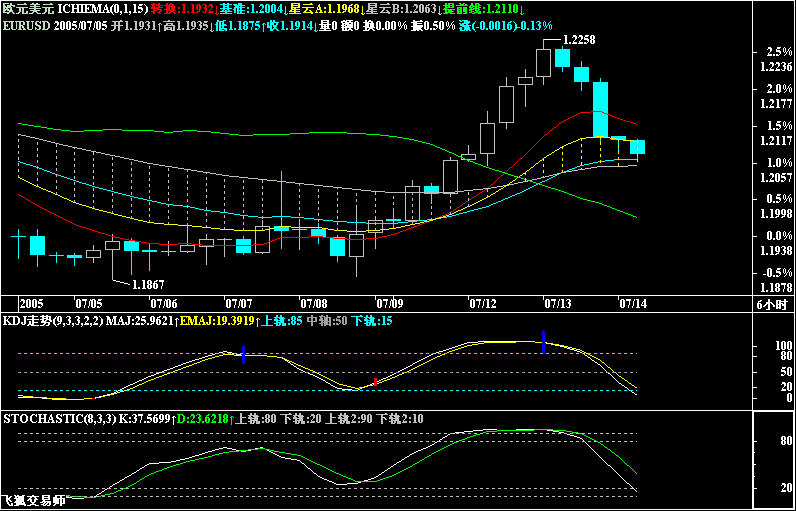Select the MAJ:25.9621 value
Viewport: 796px width, 511px height.
coord(141,321)
